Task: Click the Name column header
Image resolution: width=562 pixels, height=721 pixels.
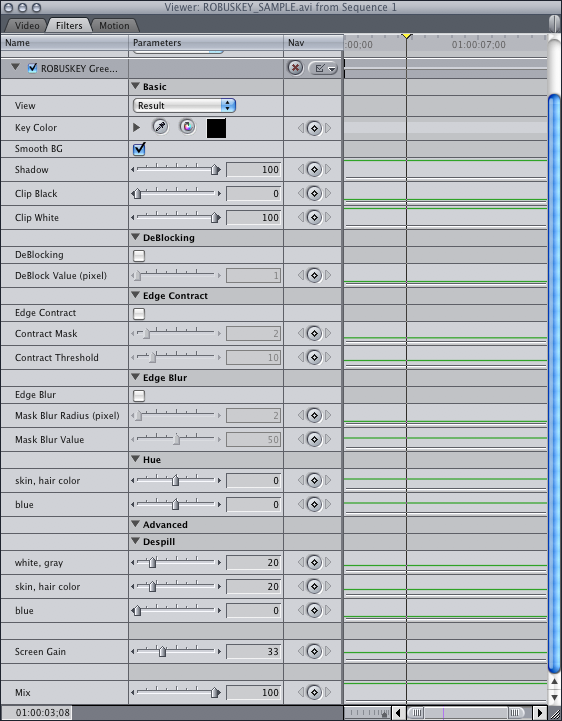Action: tap(64, 43)
